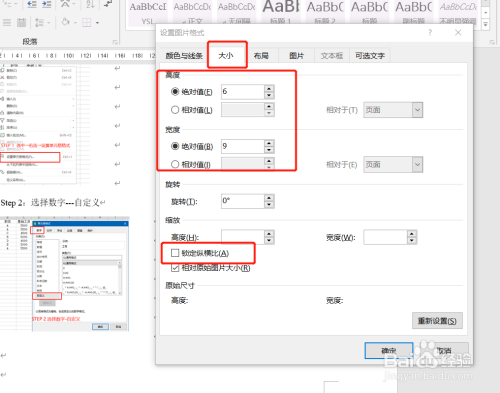This screenshot has height=393, width=500.
Task: Toggle the show paragraph marks icon
Action: (x=108, y=4)
